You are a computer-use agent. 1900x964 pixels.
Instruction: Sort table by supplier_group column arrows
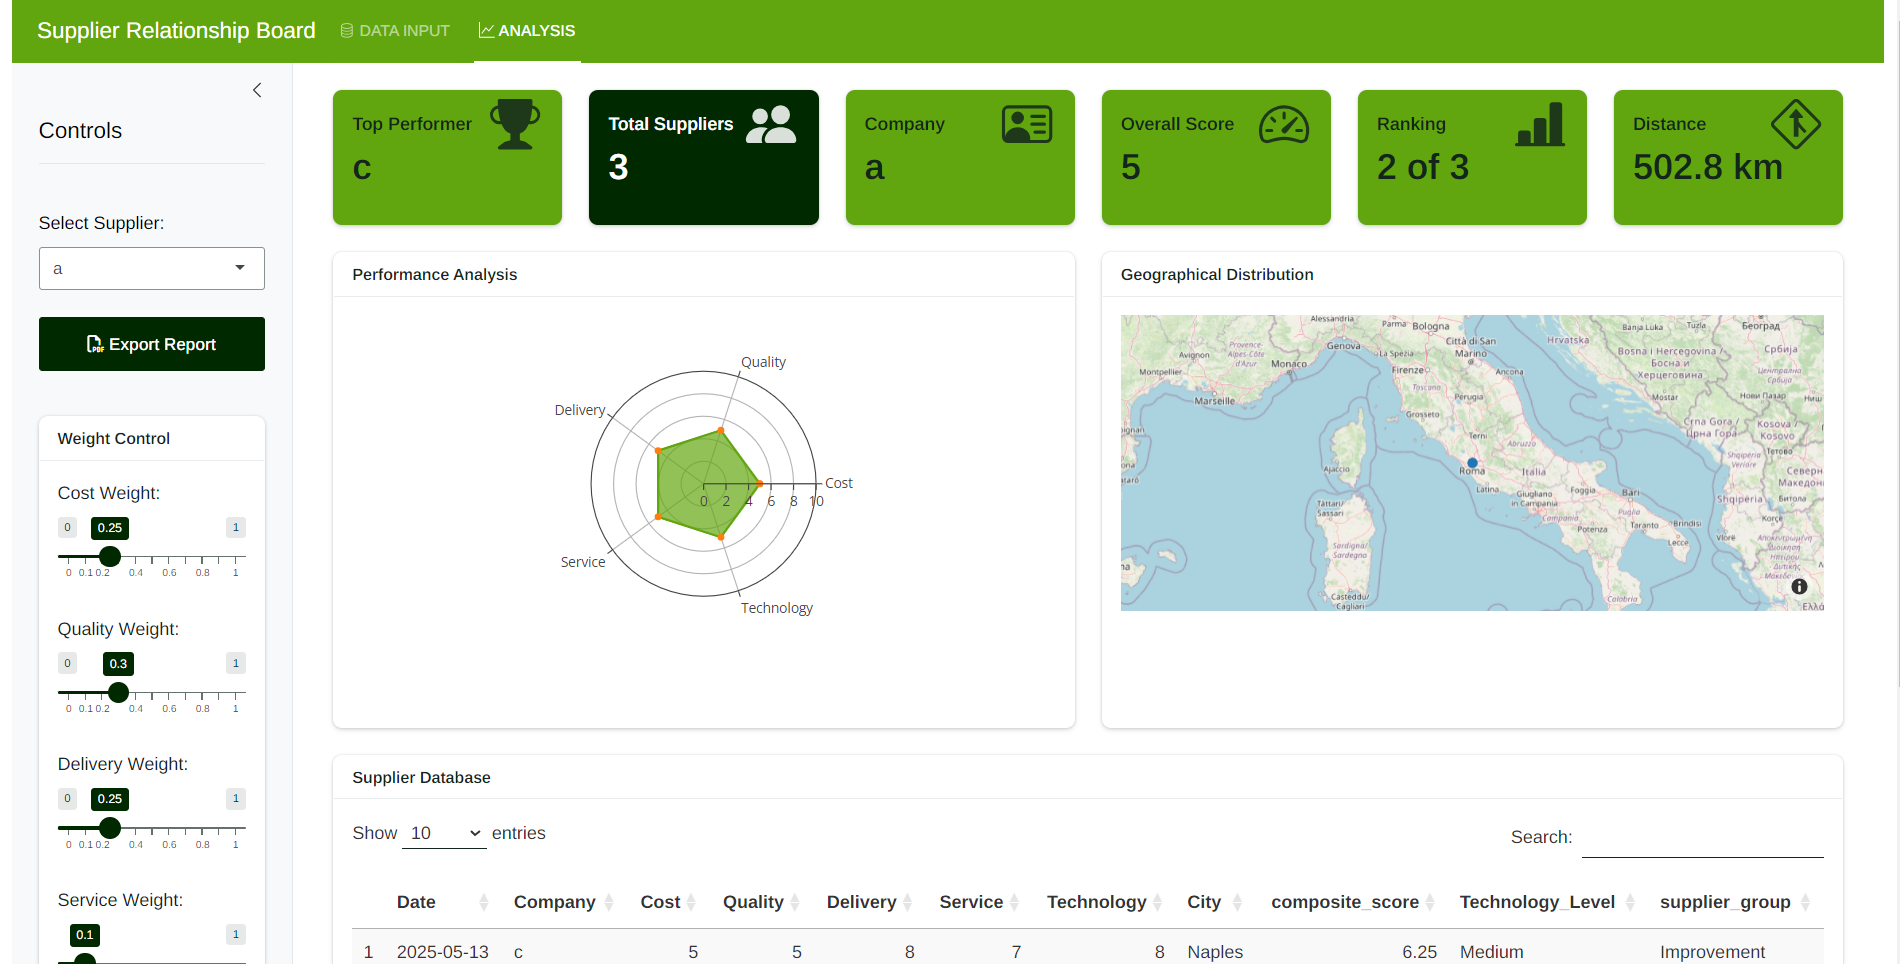point(1805,902)
